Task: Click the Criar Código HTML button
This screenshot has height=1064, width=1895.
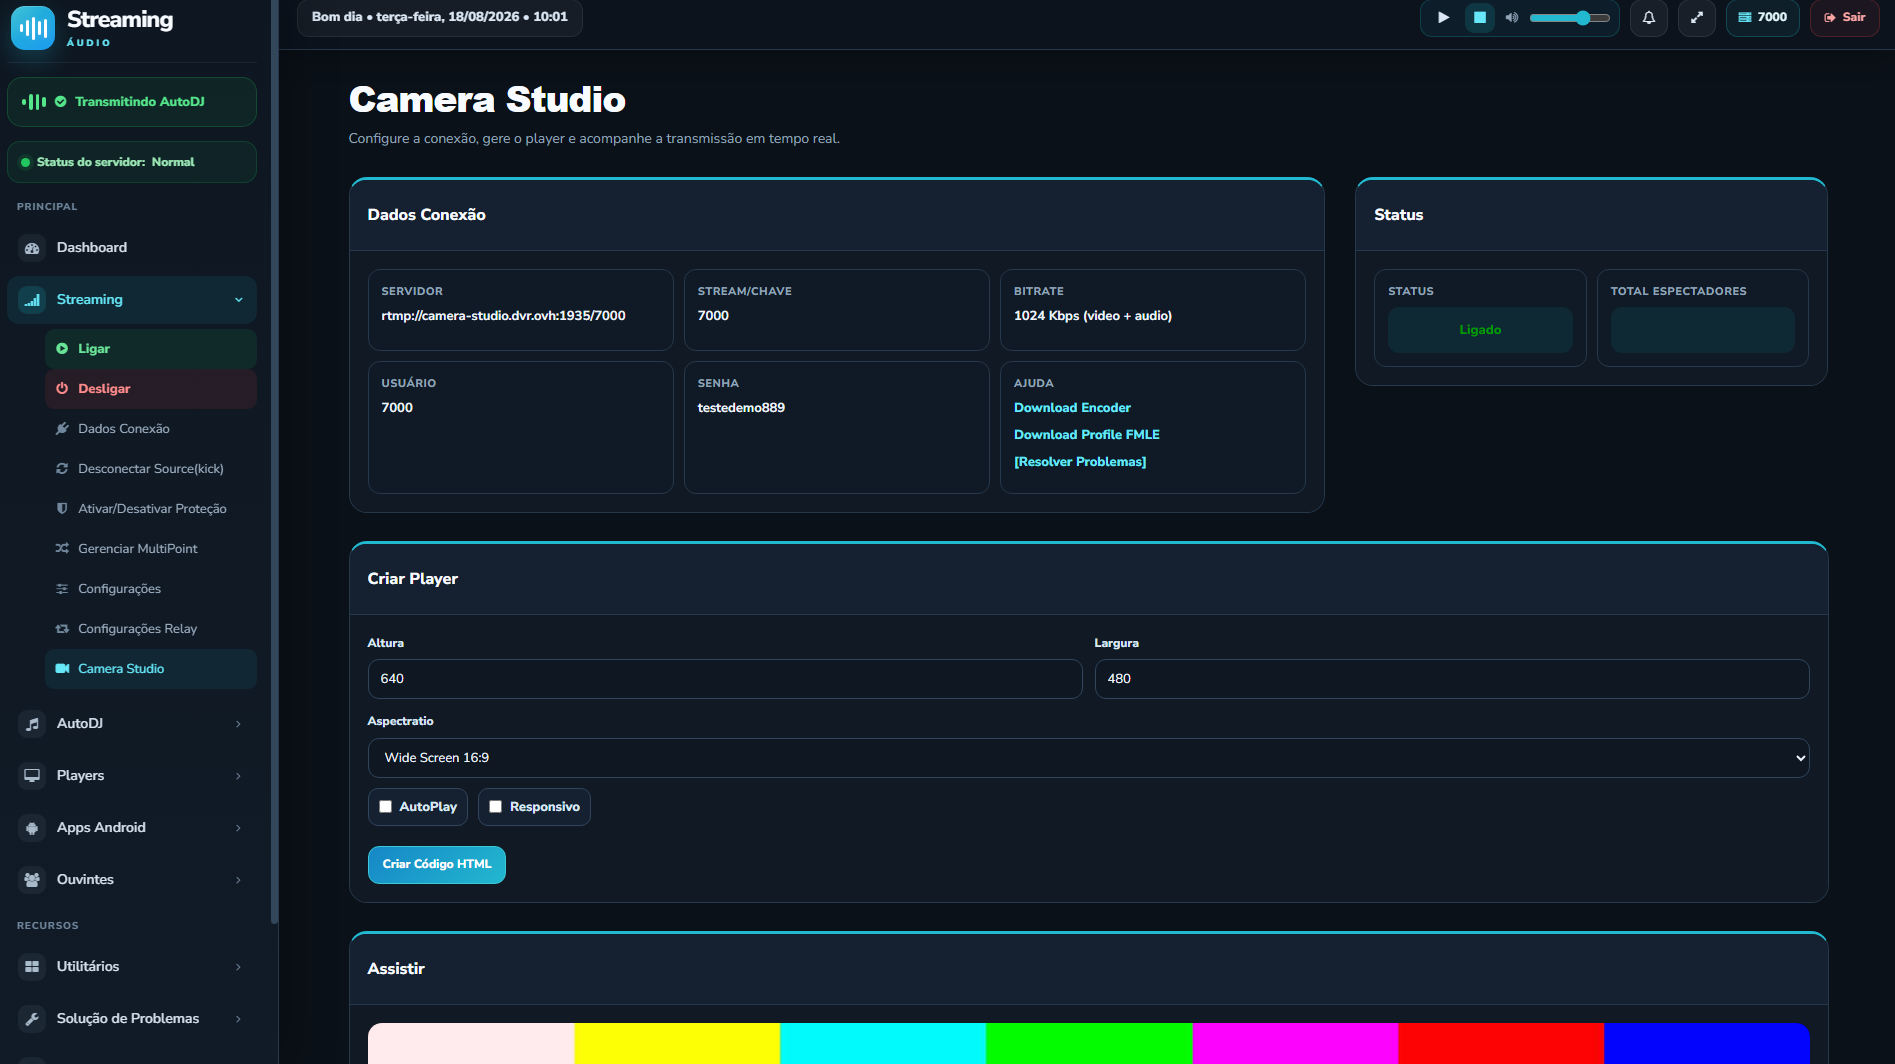Action: pos(437,865)
